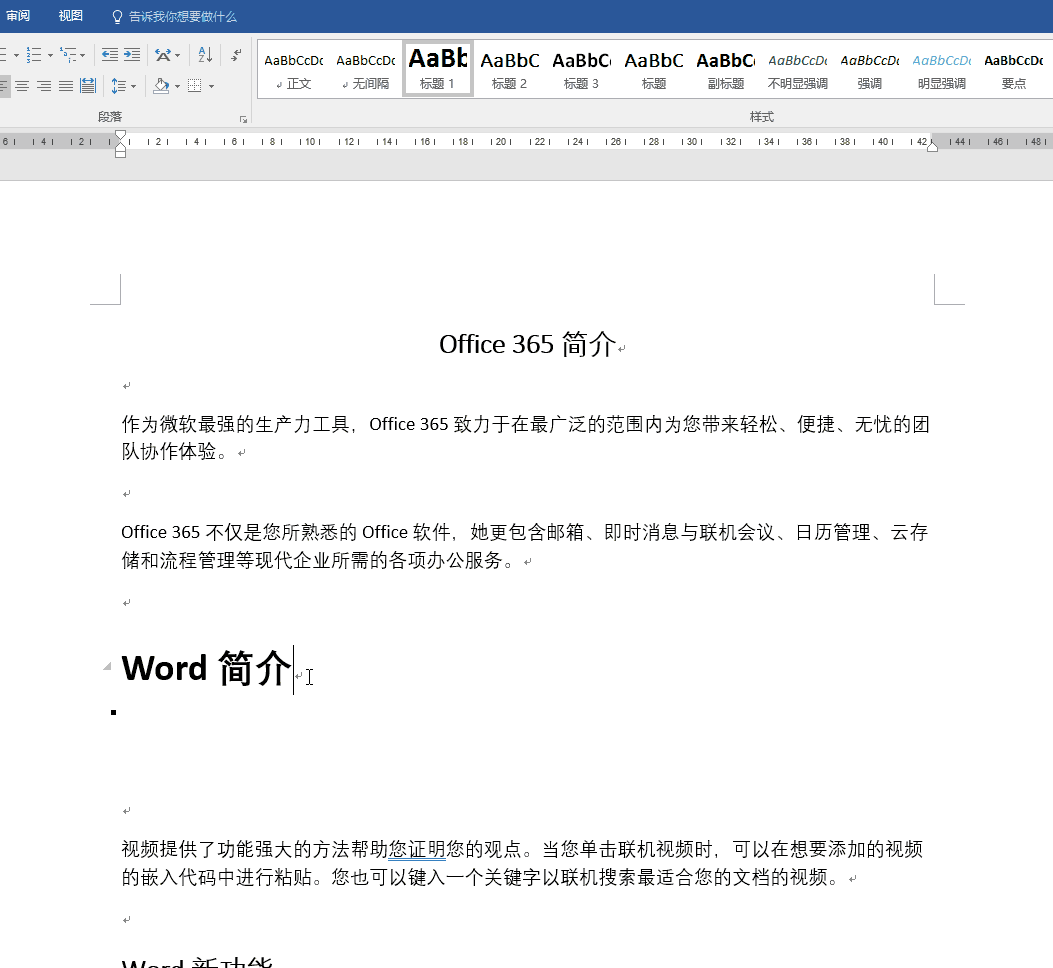The height and width of the screenshot is (968, 1053).
Task: Apply paragraph shading fill
Action: pyautogui.click(x=161, y=86)
